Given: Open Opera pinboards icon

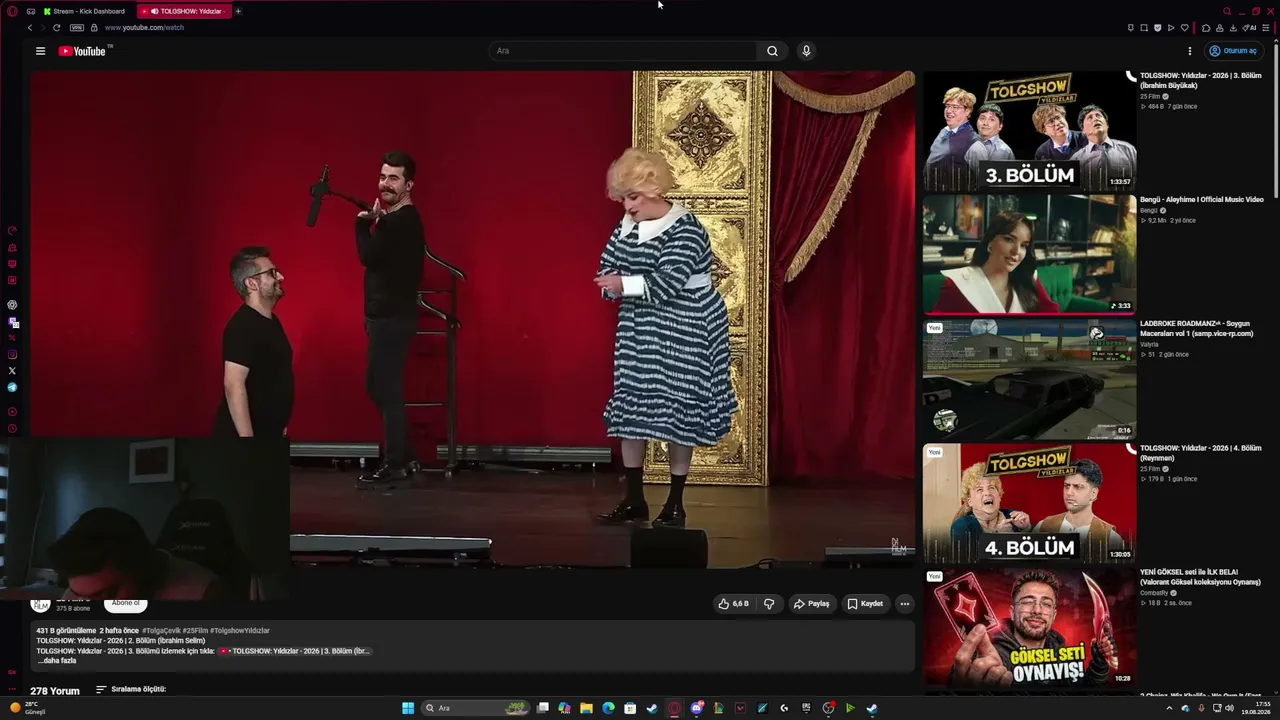Looking at the screenshot, I should (1131, 28).
